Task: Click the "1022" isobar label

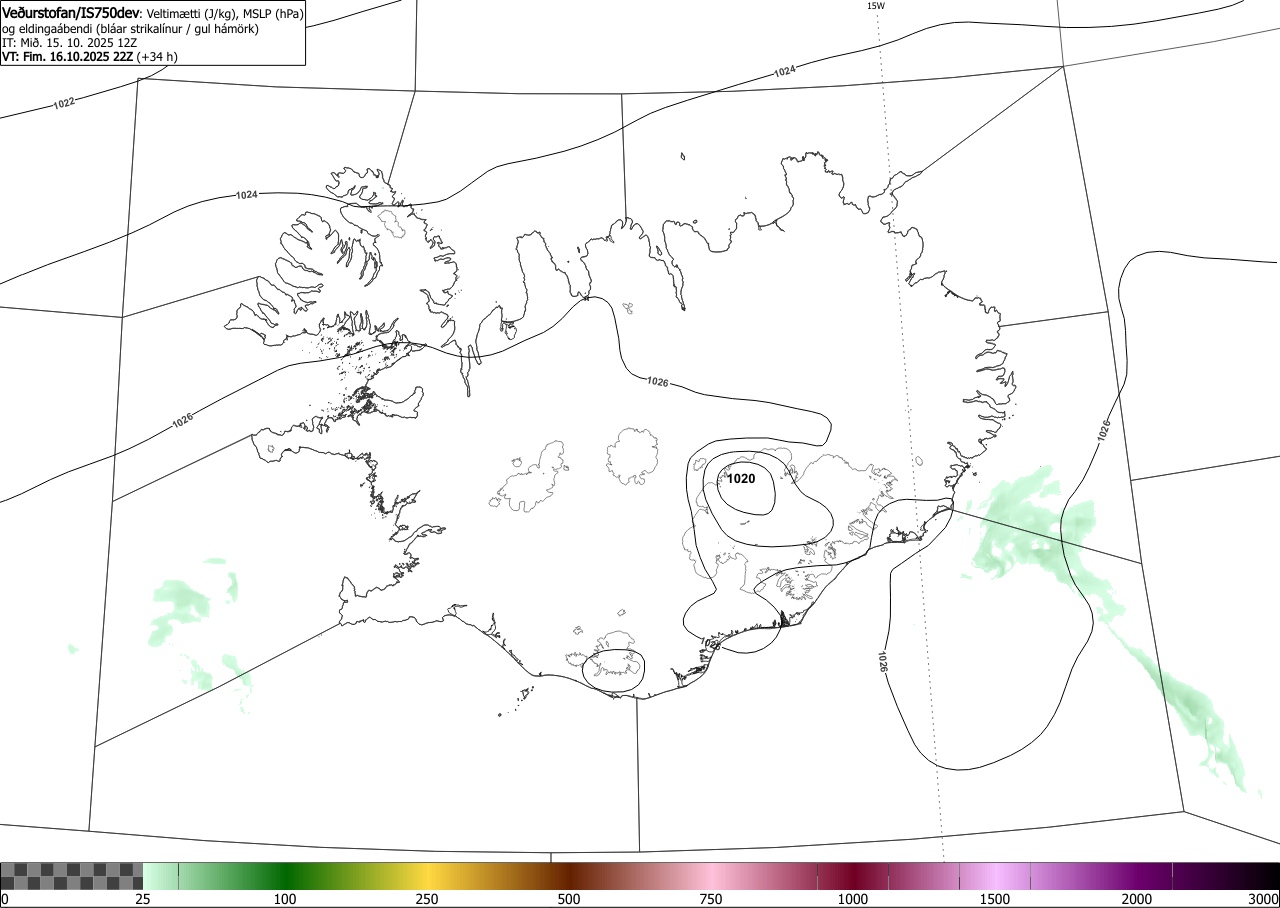Action: coord(64,103)
